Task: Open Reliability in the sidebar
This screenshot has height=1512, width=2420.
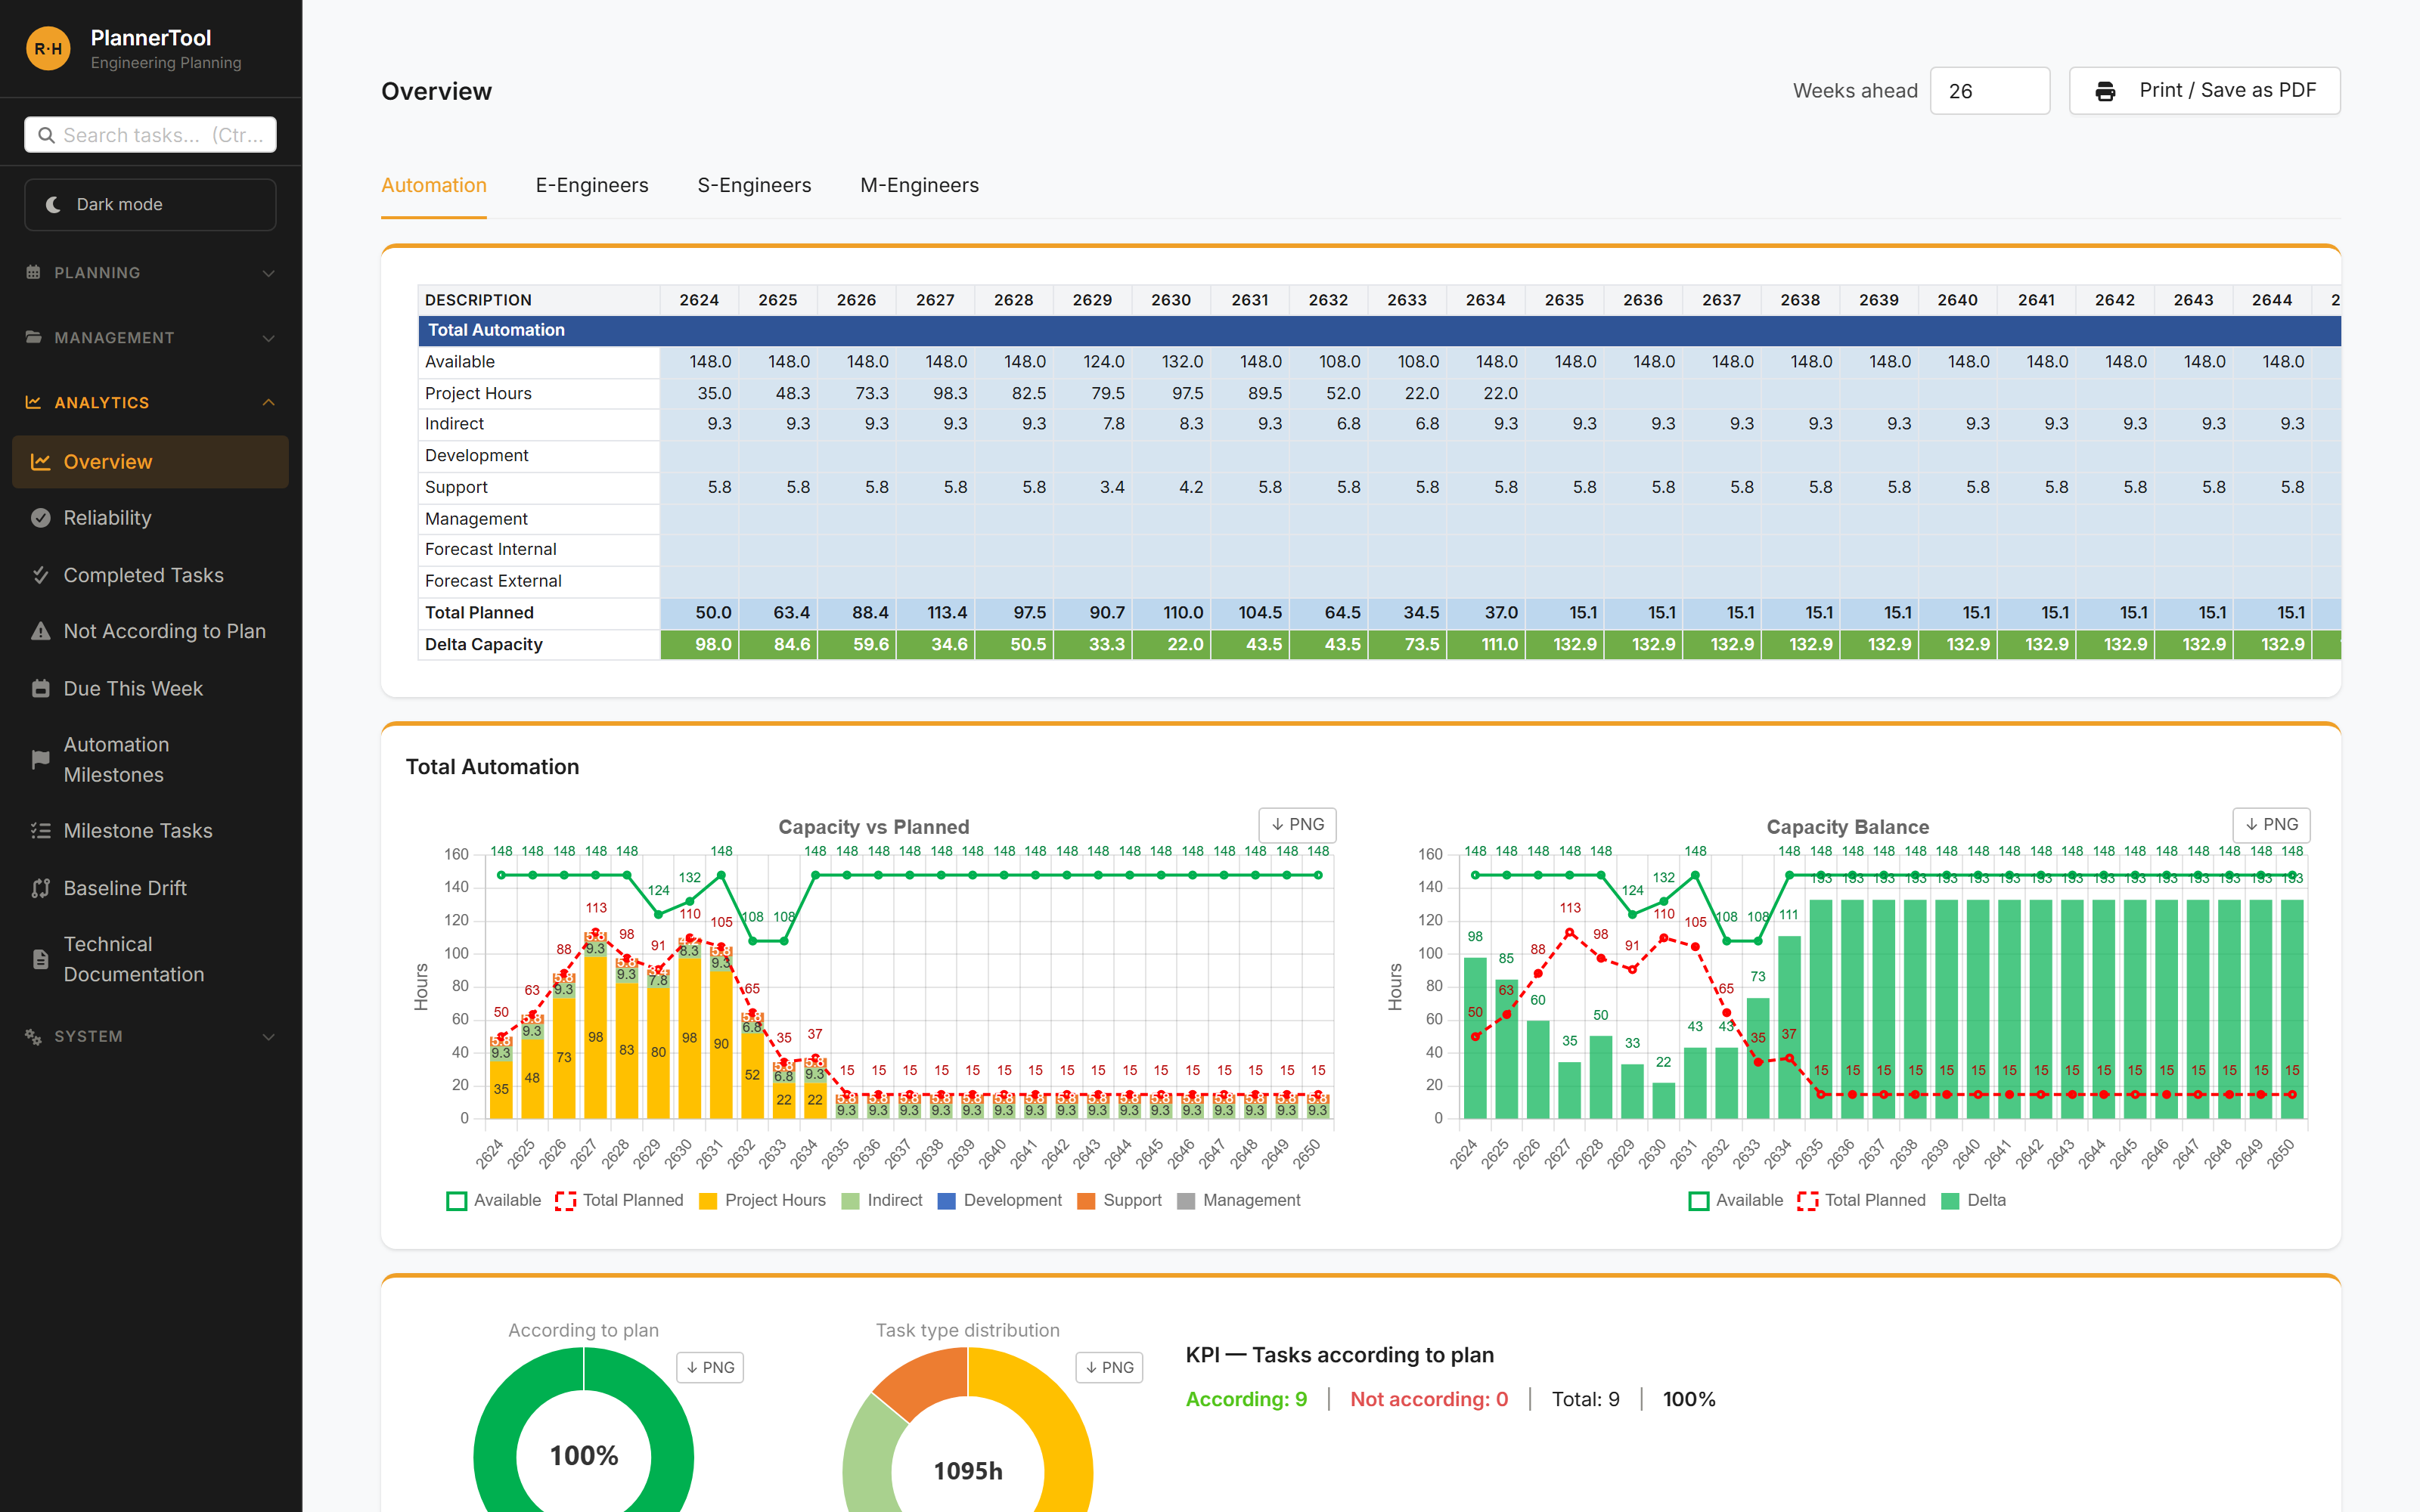Action: tap(150, 518)
